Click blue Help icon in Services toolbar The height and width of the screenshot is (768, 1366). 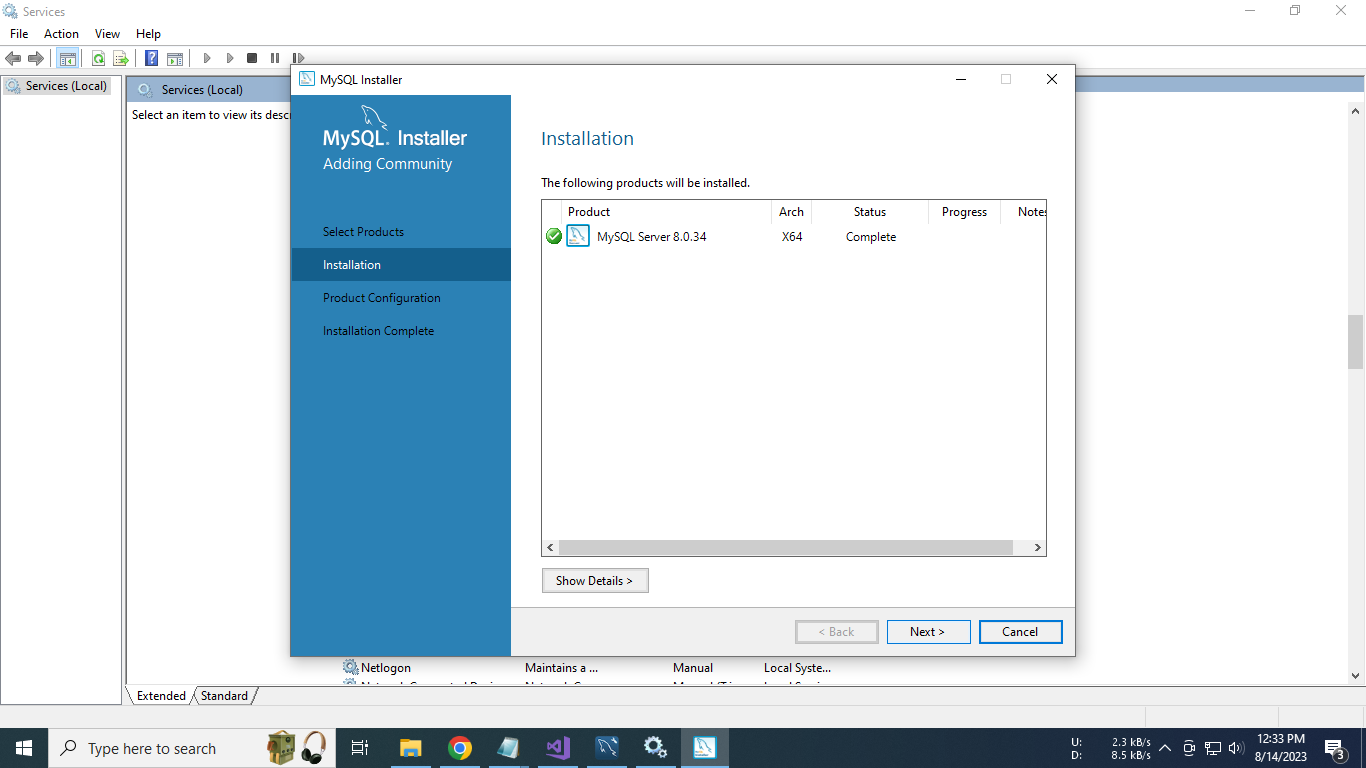tap(152, 58)
